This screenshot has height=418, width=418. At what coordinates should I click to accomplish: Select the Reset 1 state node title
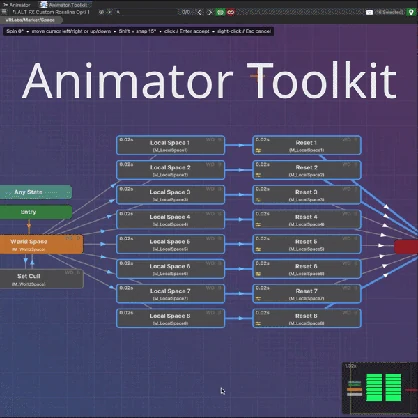[306, 142]
